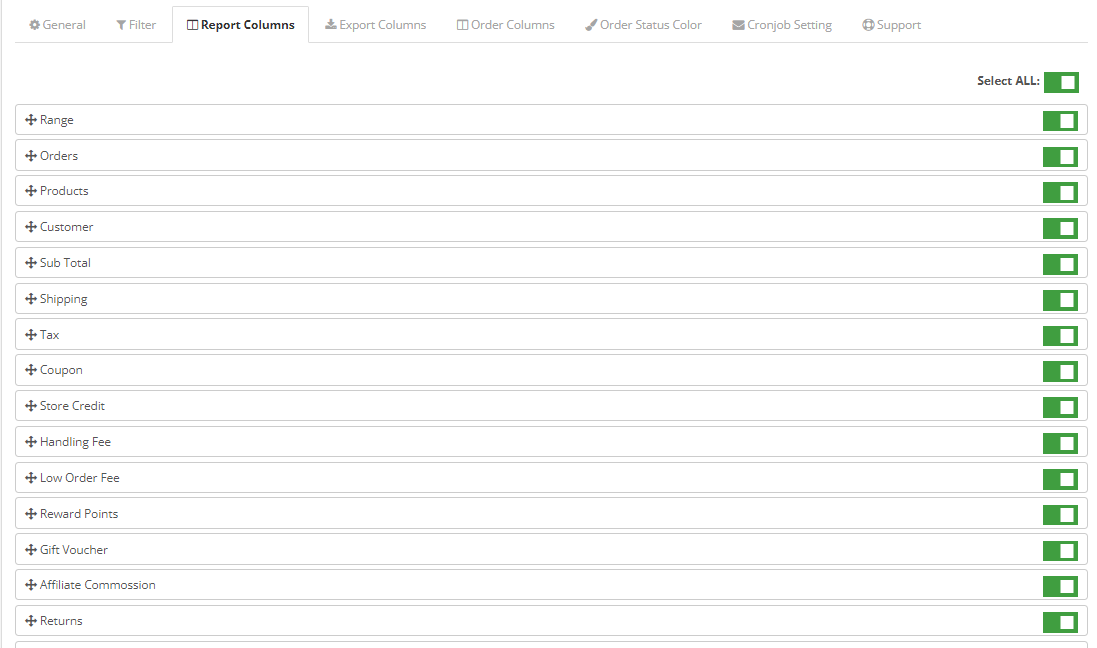The width and height of the screenshot is (1097, 648).
Task: Click the Gift Voucher row label
Action: (x=73, y=549)
